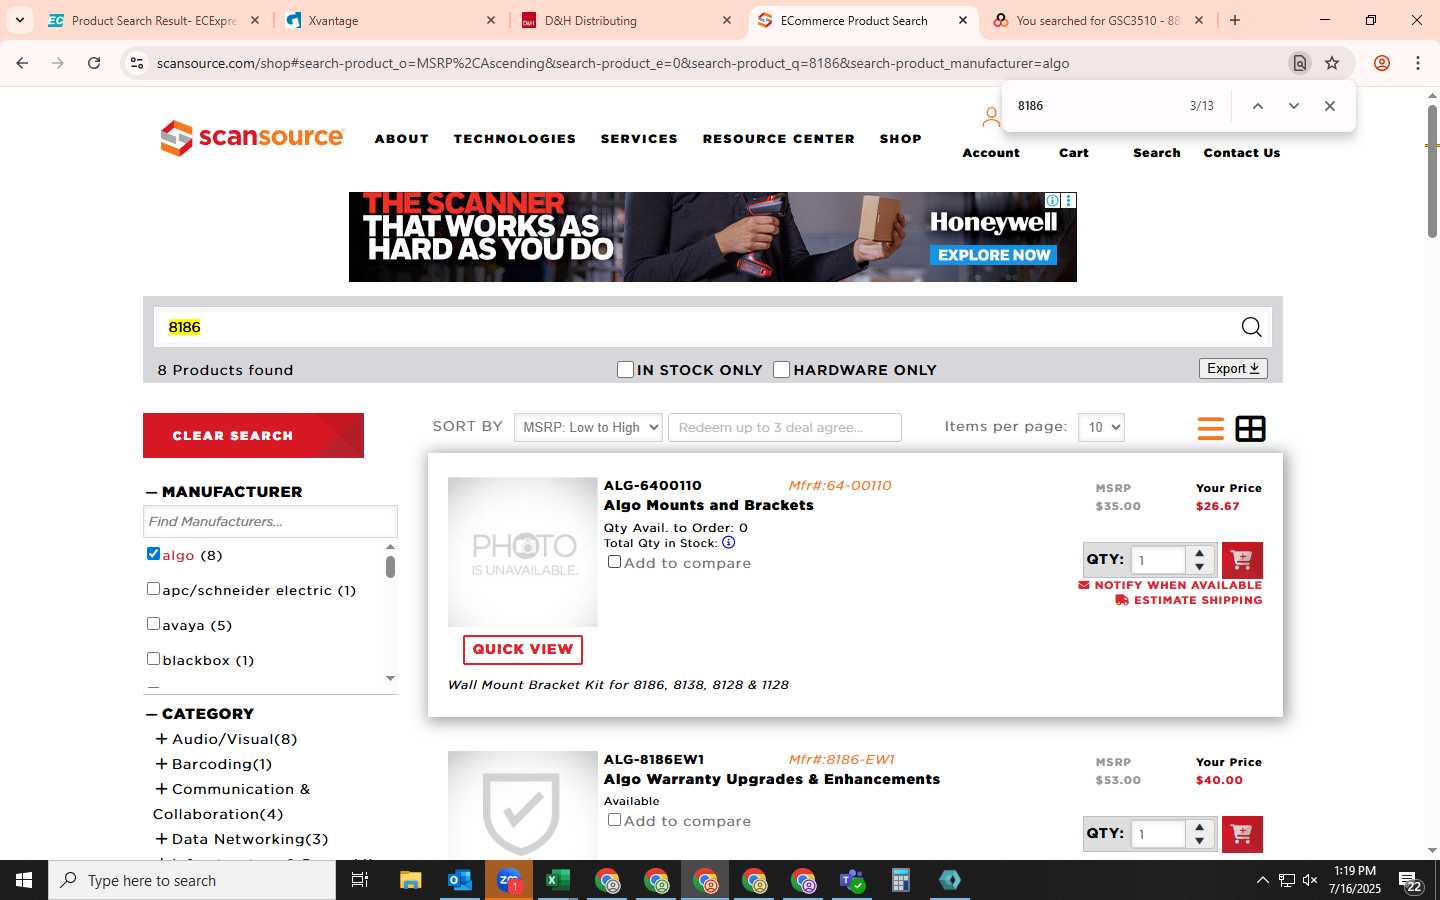The width and height of the screenshot is (1440, 900).
Task: Check avaya manufacturer filter
Action: tap(153, 624)
